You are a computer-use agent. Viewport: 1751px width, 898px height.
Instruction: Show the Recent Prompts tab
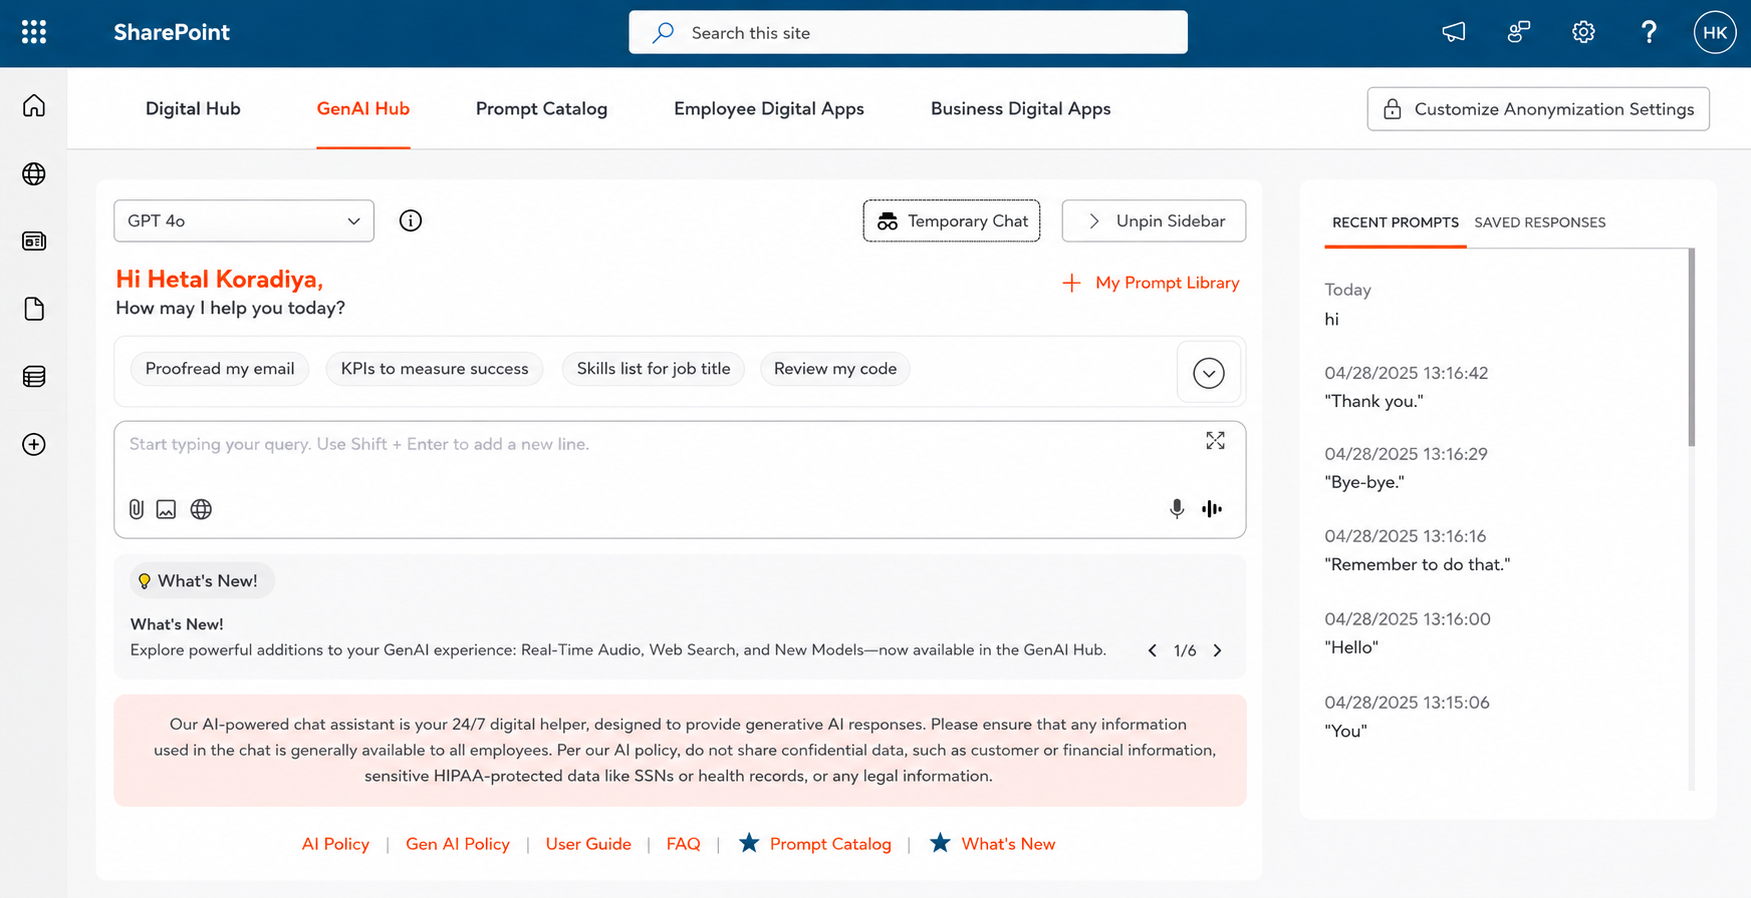click(x=1396, y=223)
